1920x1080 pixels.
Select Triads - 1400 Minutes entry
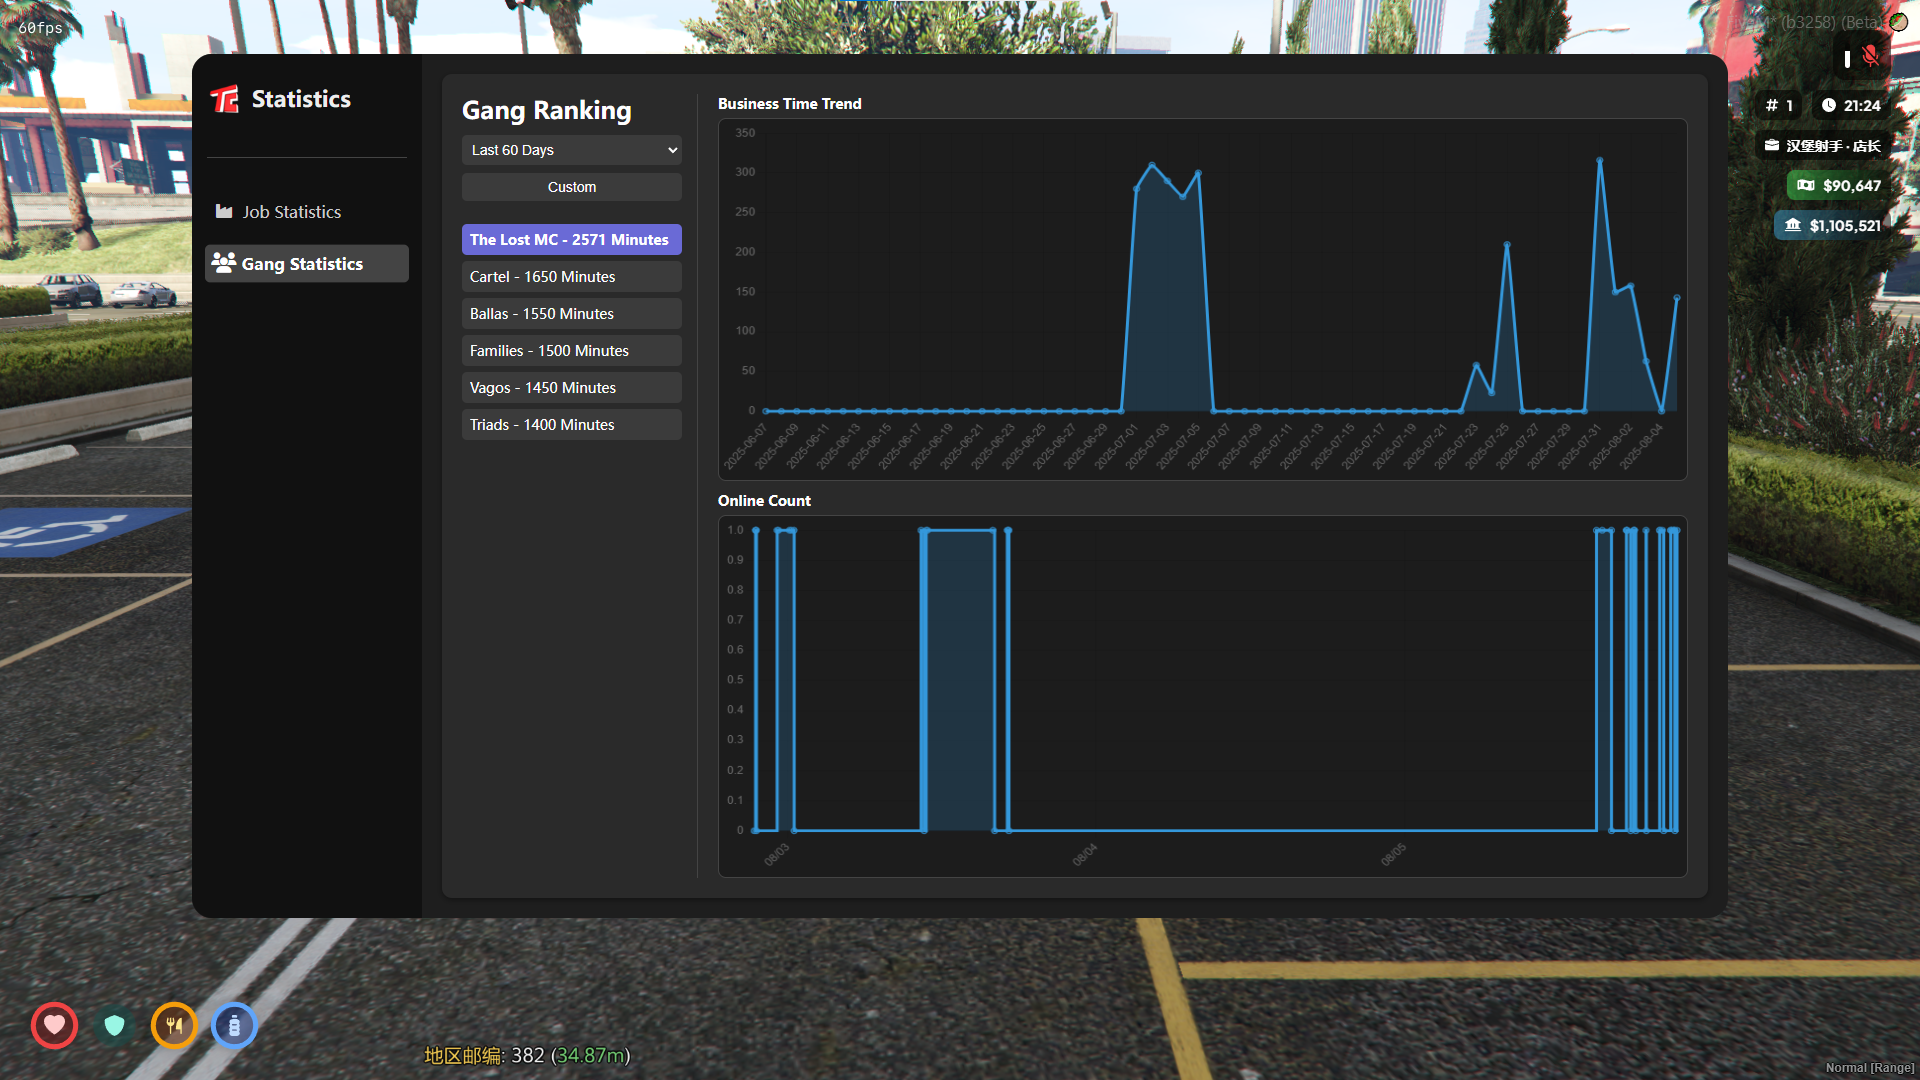(x=572, y=425)
